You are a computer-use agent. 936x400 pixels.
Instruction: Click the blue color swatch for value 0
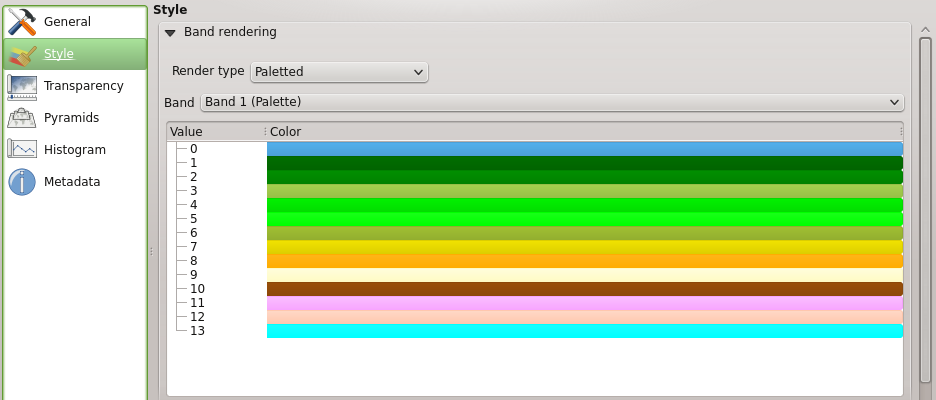pyautogui.click(x=584, y=149)
